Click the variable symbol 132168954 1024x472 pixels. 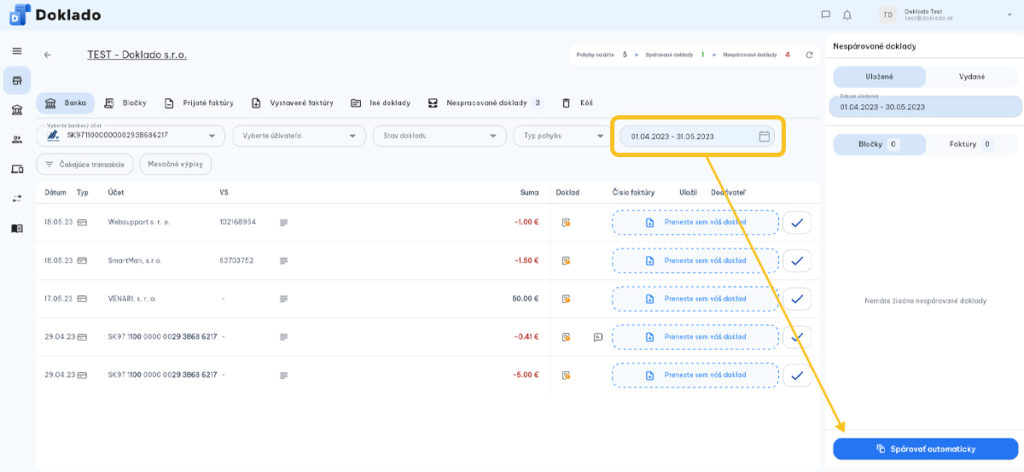point(238,223)
